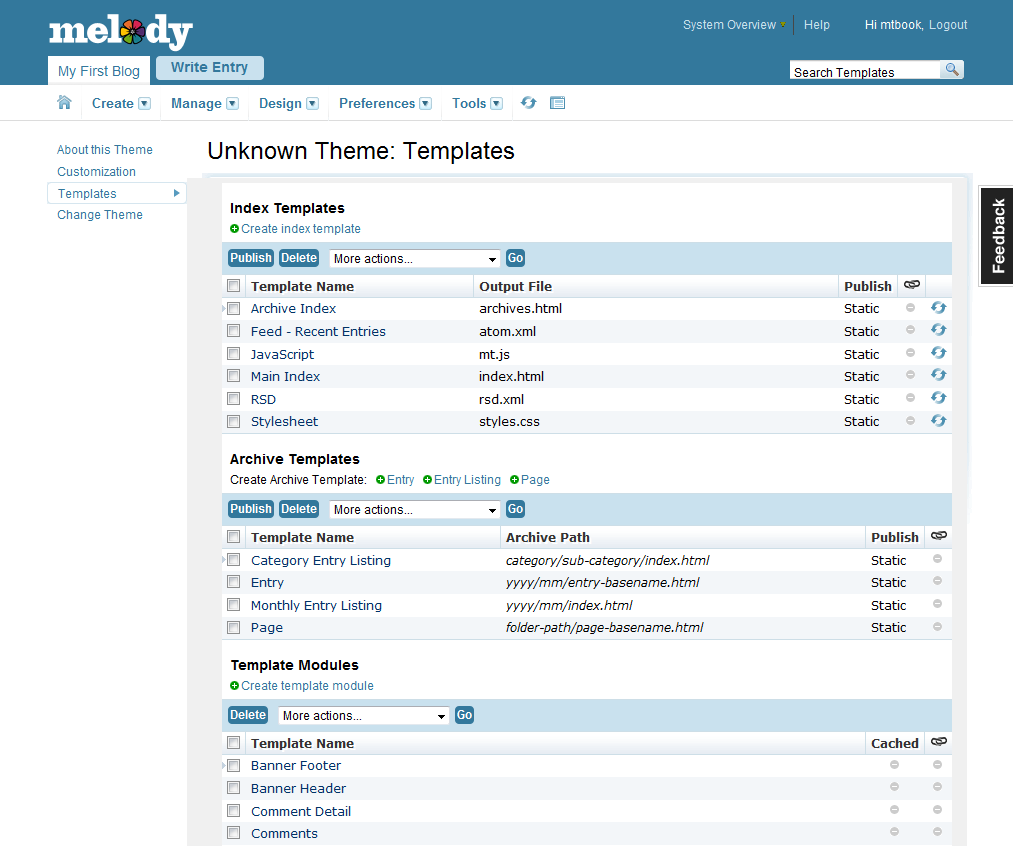This screenshot has height=846, width=1013.
Task: Check the JavaScript template checkbox
Action: click(234, 354)
